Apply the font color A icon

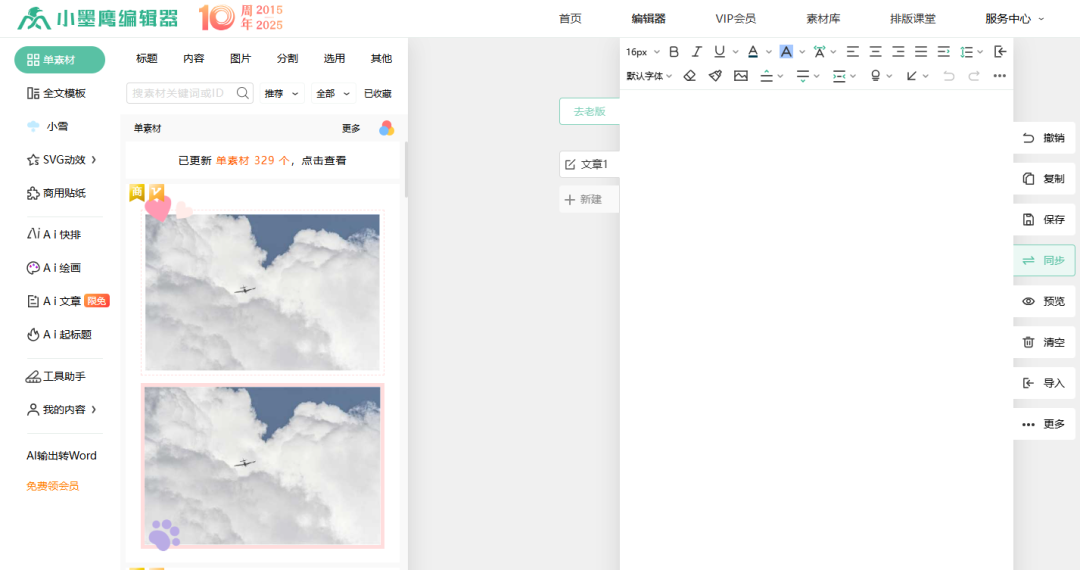coord(753,52)
